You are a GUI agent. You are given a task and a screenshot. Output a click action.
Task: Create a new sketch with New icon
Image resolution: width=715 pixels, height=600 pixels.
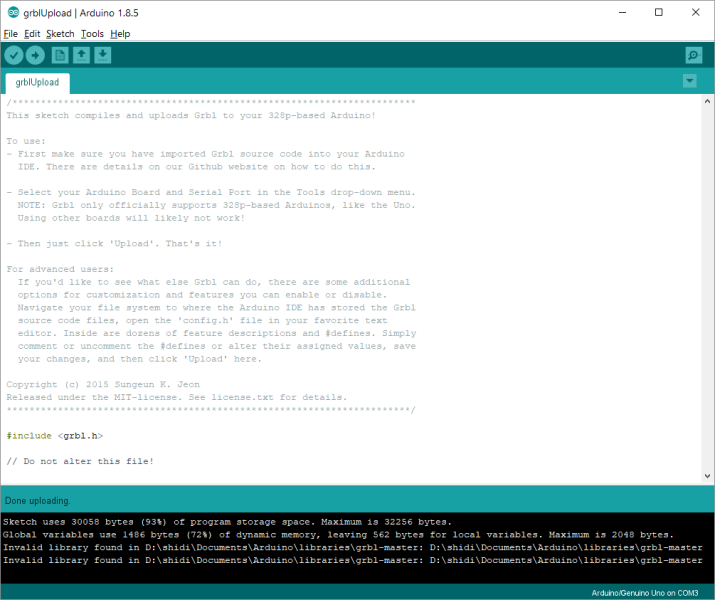pos(60,56)
